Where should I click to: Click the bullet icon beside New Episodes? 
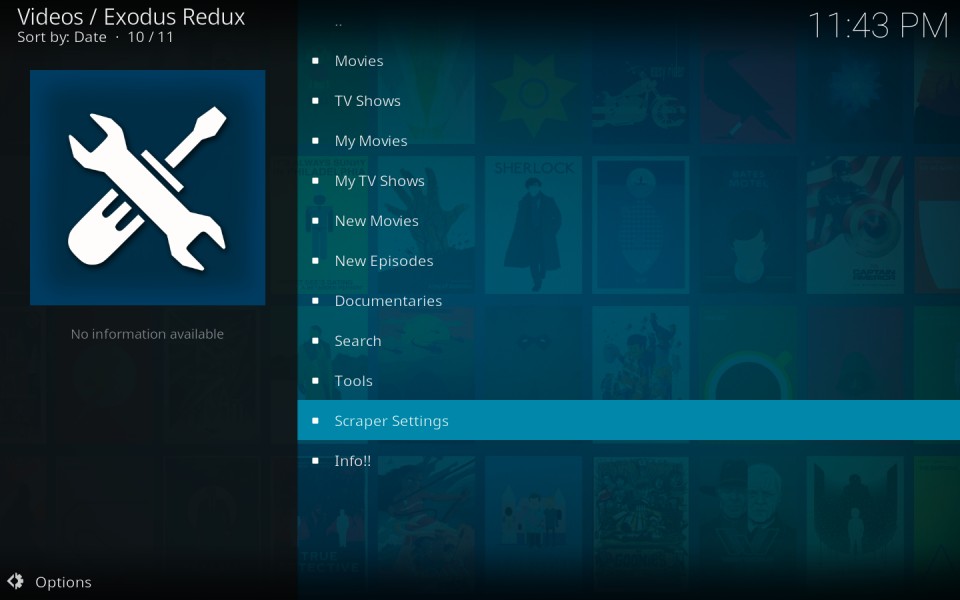315,261
